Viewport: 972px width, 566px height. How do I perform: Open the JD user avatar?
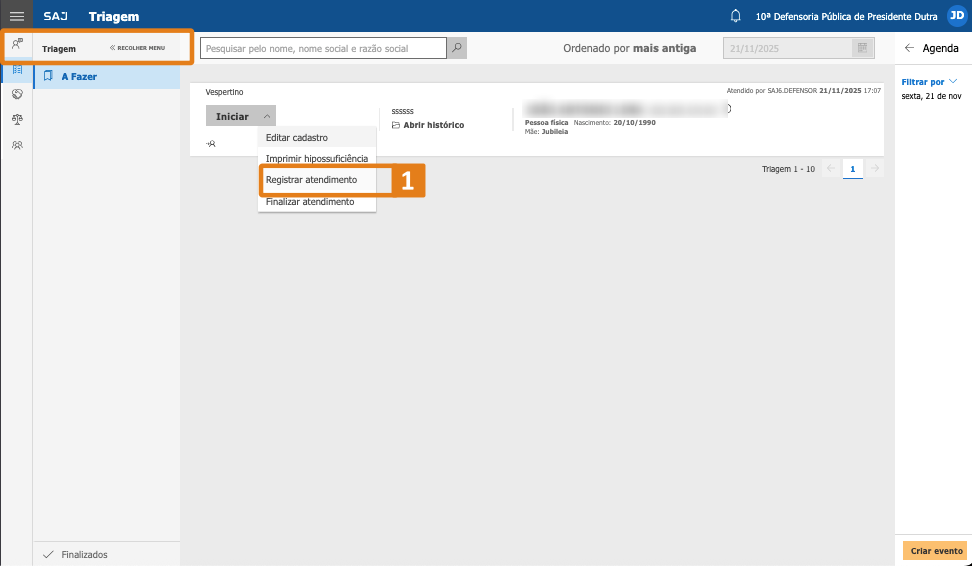point(956,16)
